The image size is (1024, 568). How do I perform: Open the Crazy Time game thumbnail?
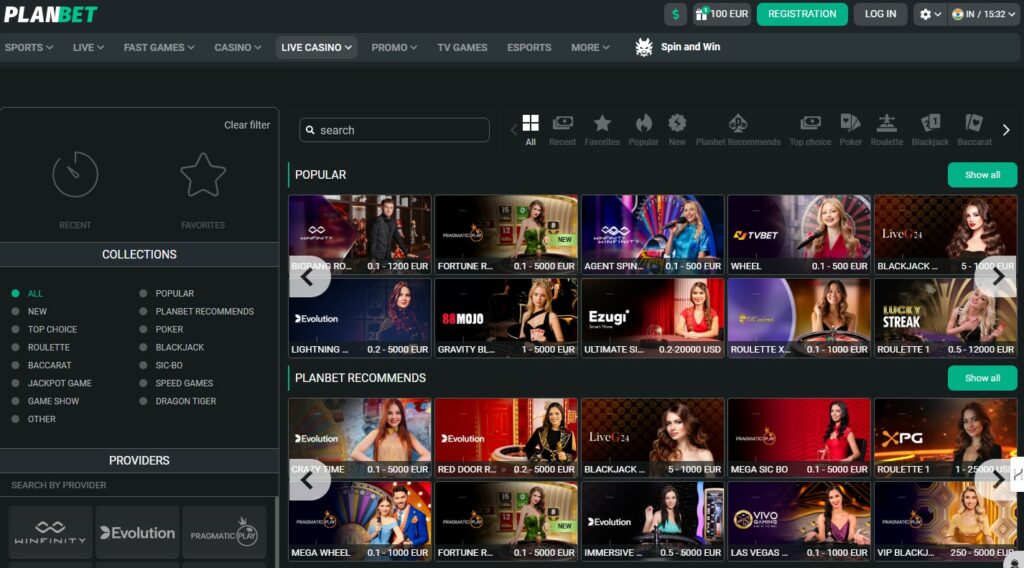coord(360,438)
